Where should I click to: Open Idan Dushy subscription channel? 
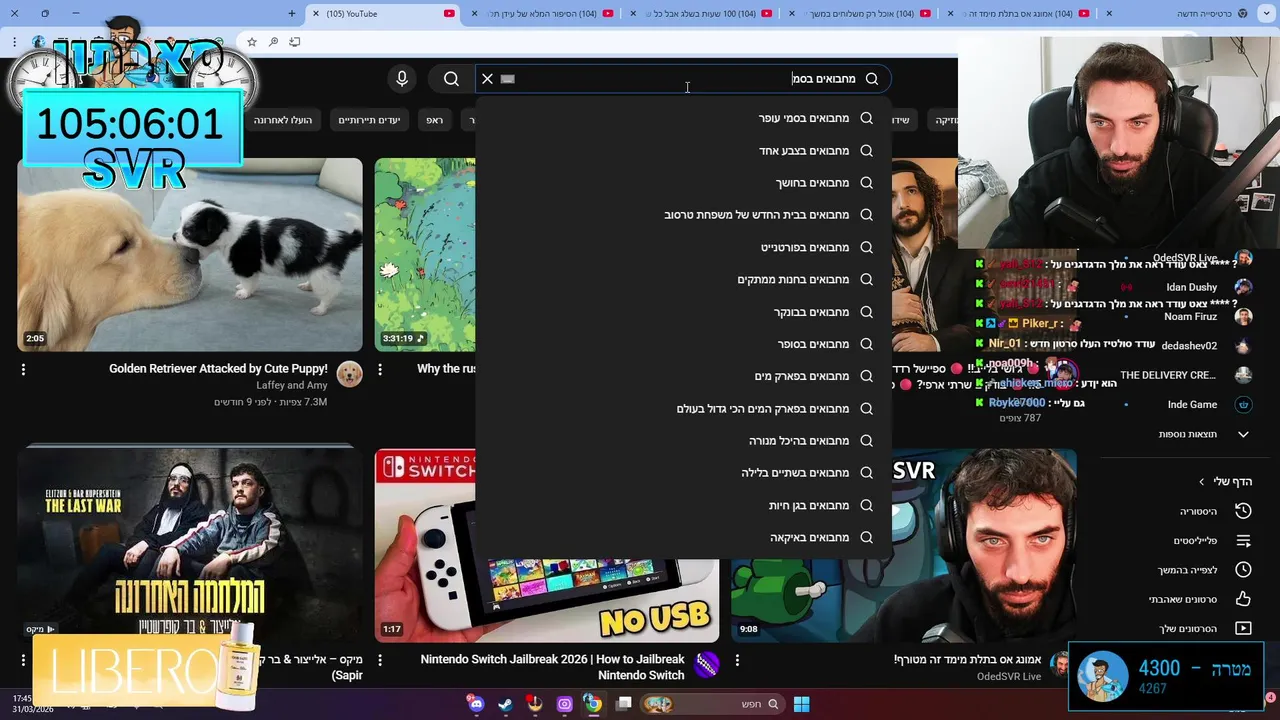click(x=1208, y=287)
